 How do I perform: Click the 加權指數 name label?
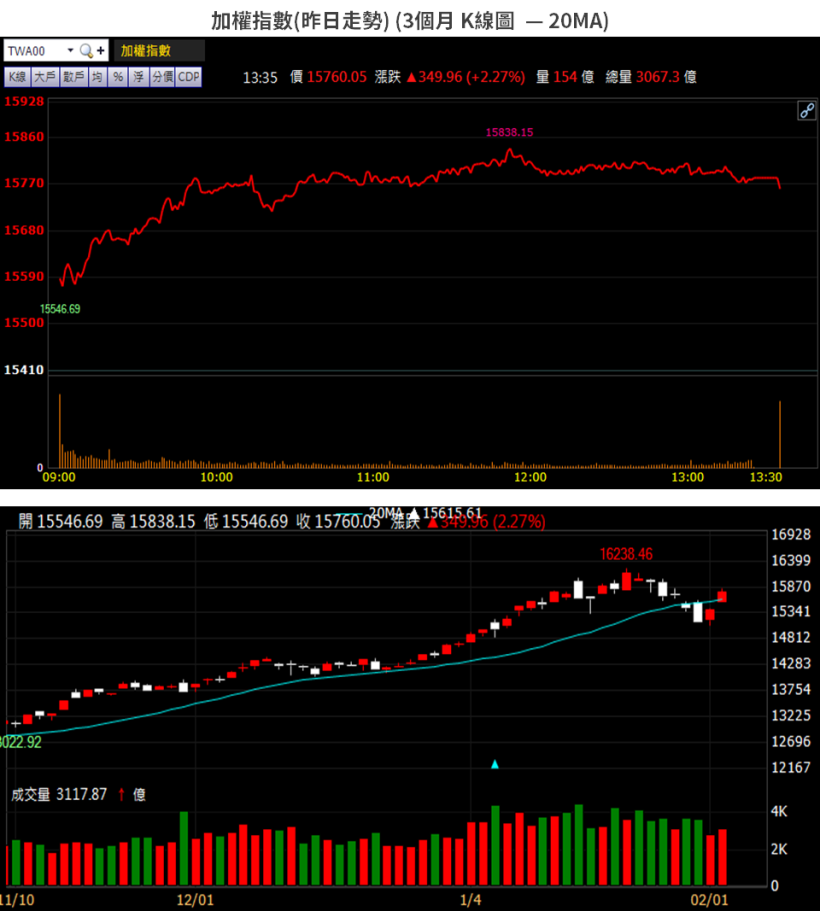146,51
